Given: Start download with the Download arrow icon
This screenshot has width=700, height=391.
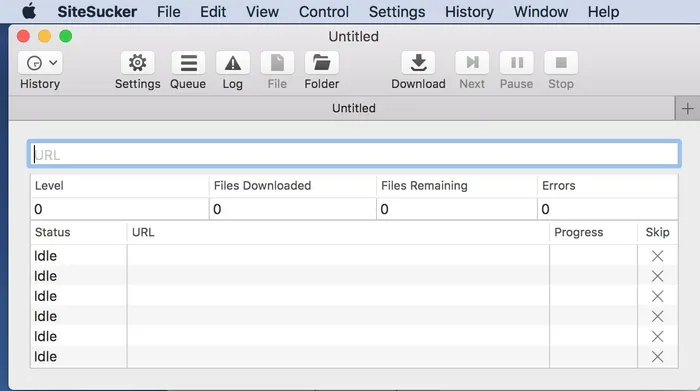Looking at the screenshot, I should pyautogui.click(x=418, y=63).
